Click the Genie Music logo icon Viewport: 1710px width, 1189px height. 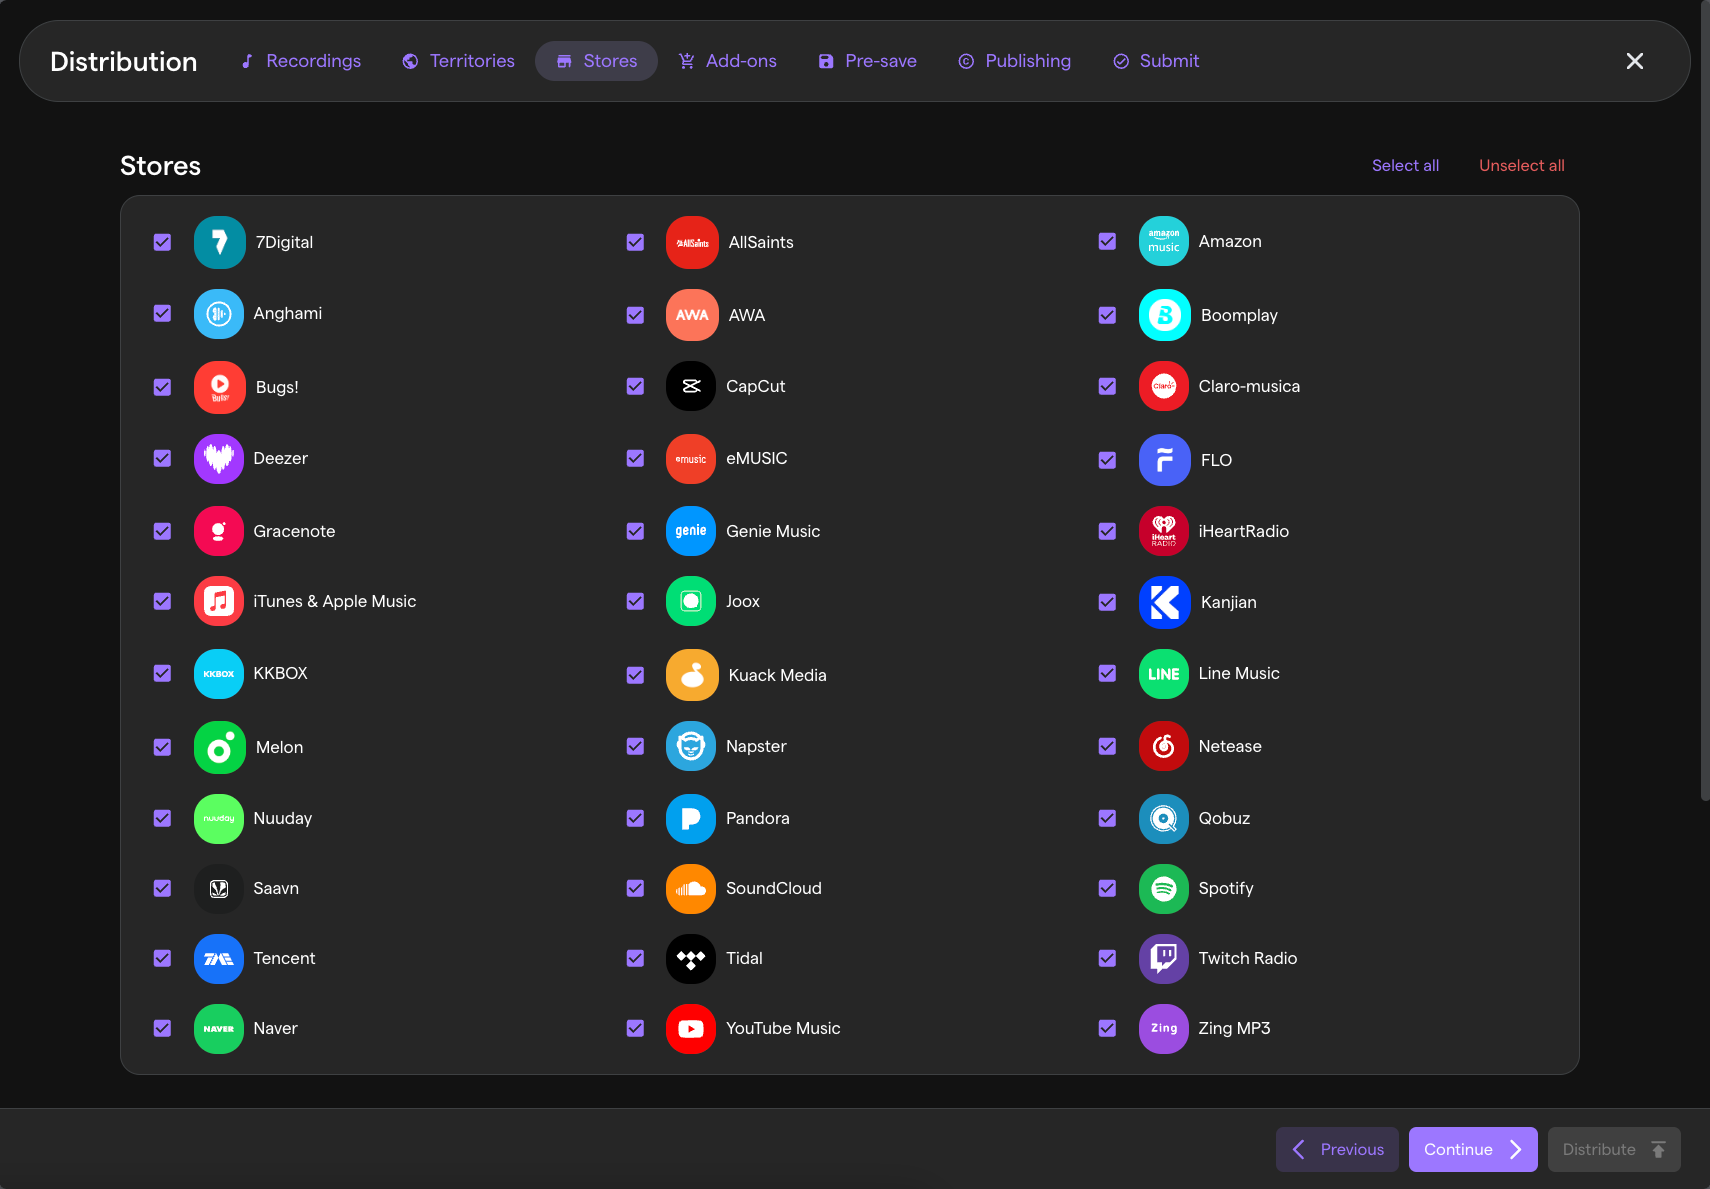[691, 531]
